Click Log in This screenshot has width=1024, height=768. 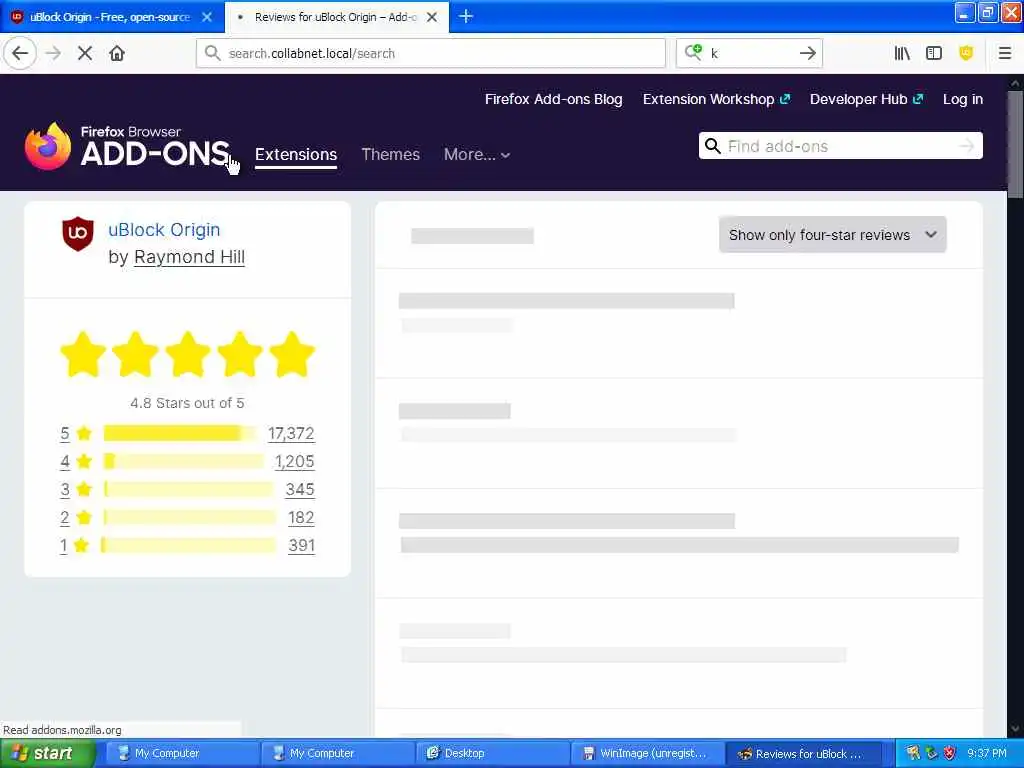[x=963, y=99]
